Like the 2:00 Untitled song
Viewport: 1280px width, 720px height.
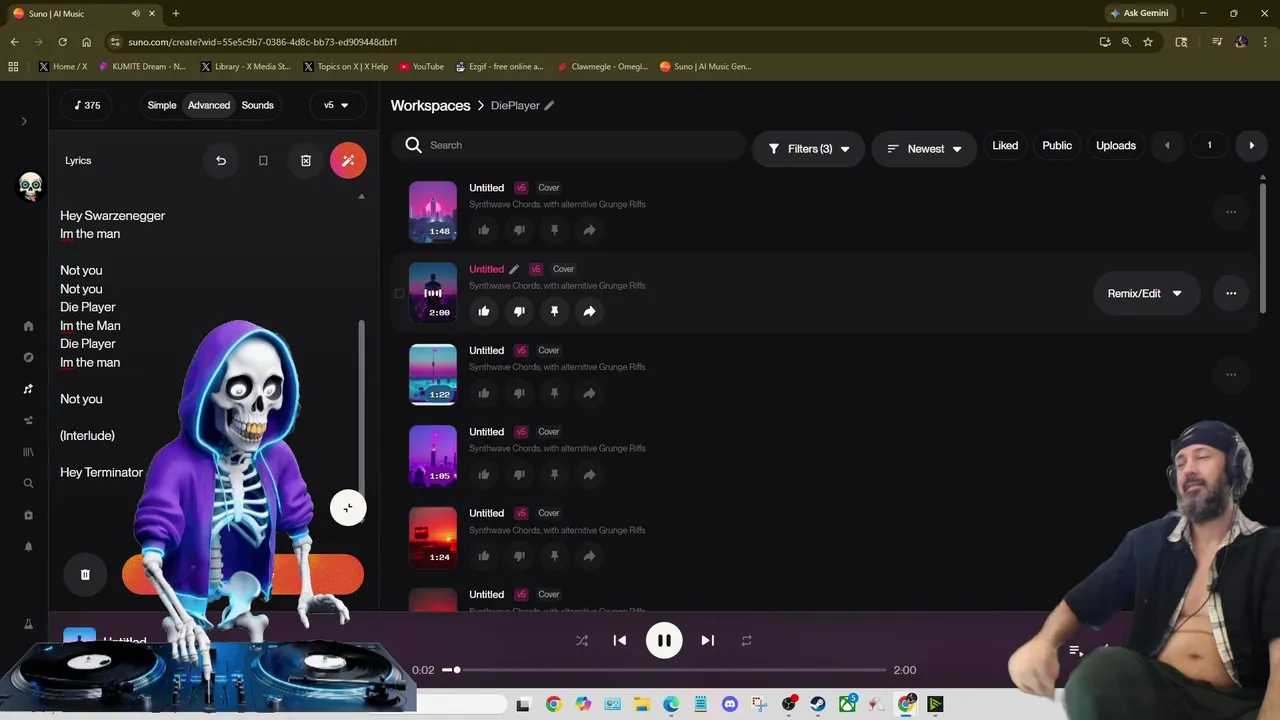[484, 311]
